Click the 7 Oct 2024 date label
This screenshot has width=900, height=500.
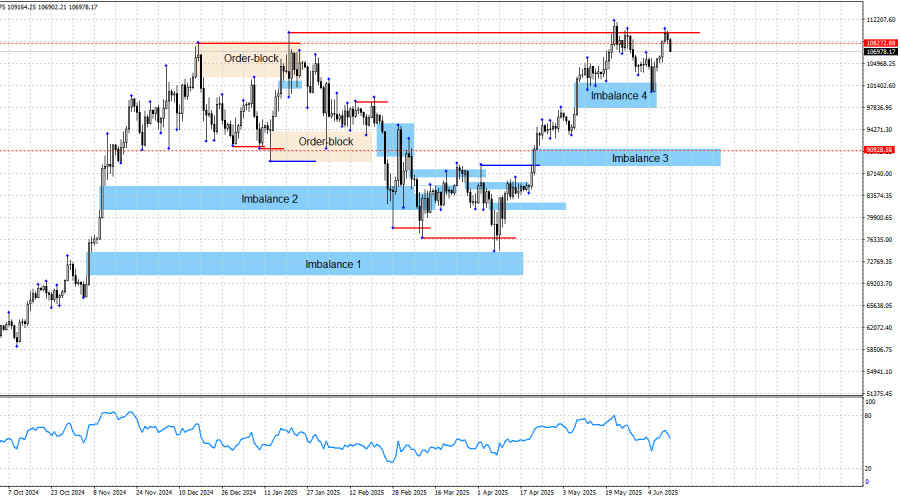tap(23, 493)
